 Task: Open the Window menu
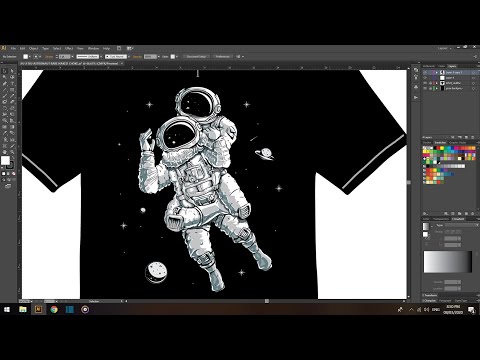pyautogui.click(x=93, y=48)
